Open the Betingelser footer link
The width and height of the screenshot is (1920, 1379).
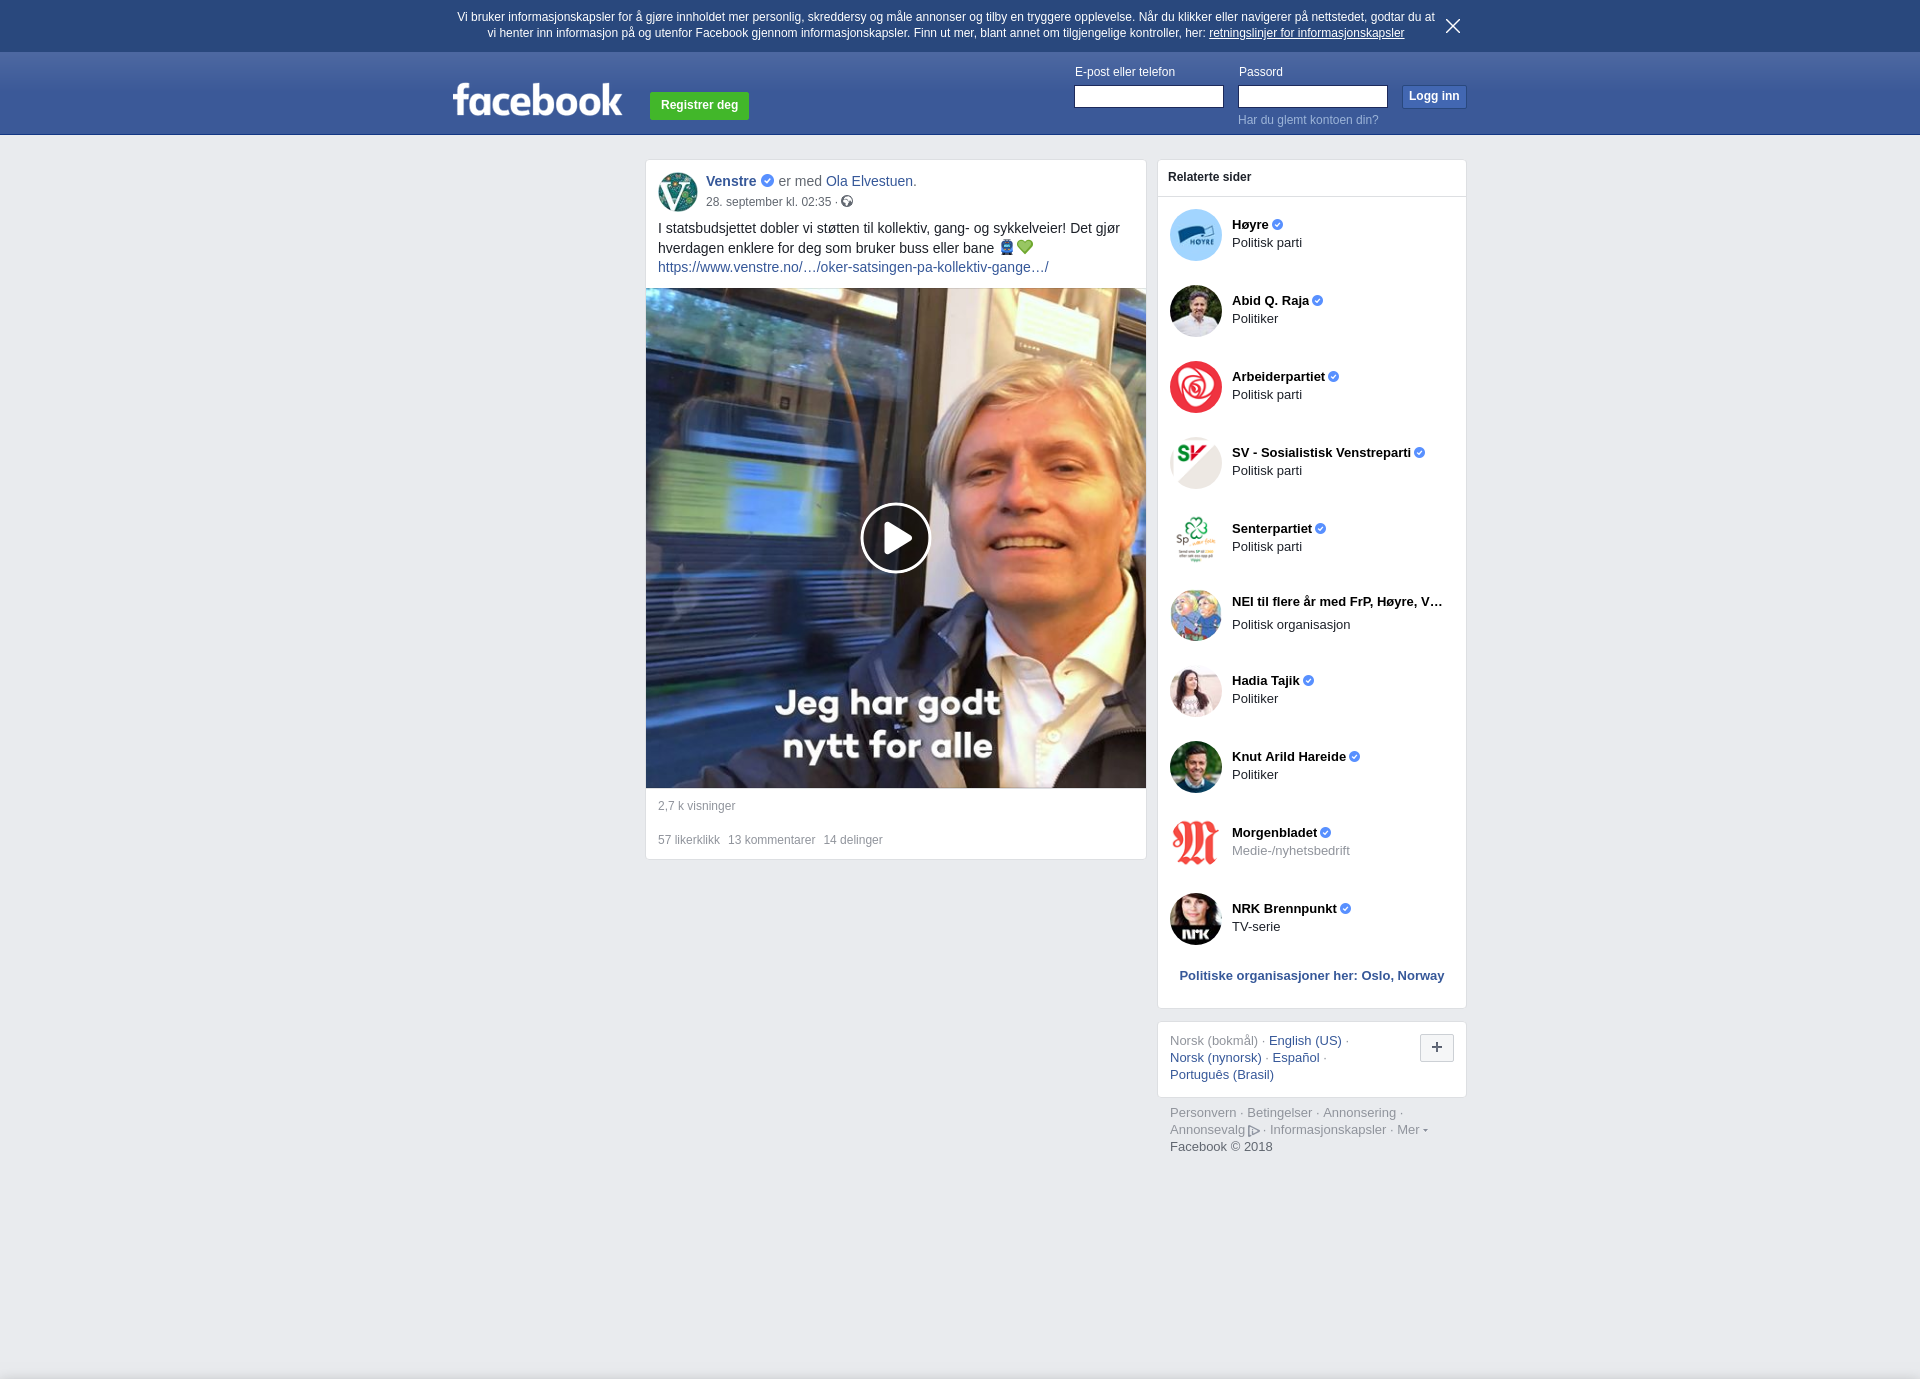(x=1279, y=1113)
